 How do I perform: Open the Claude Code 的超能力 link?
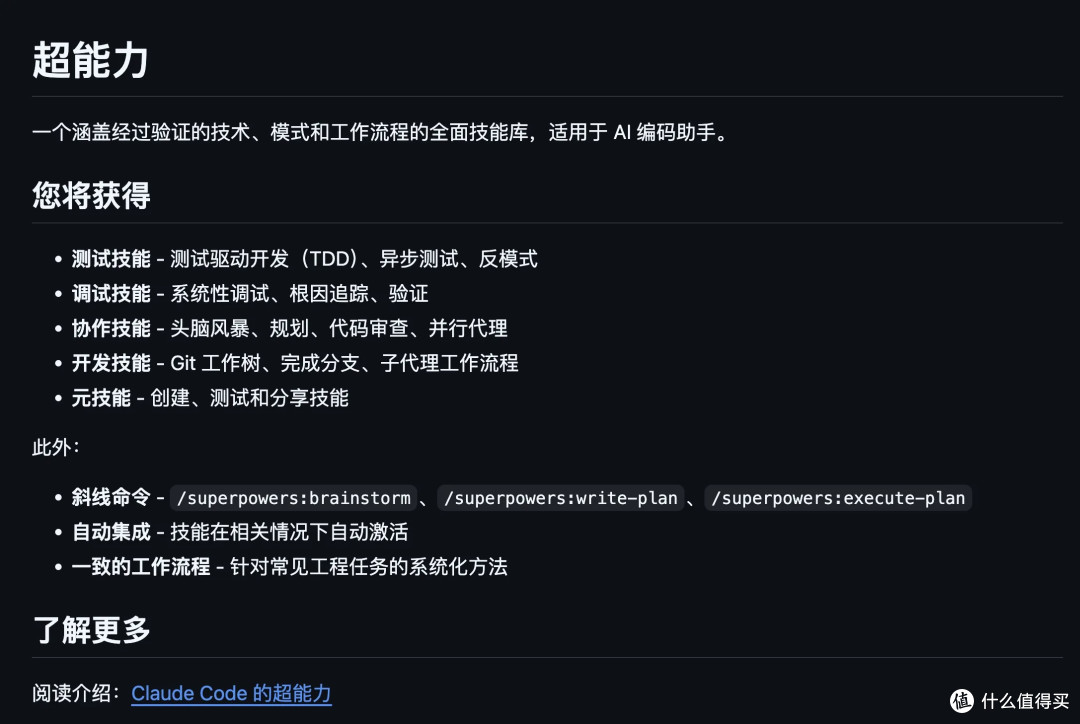pyautogui.click(x=231, y=693)
